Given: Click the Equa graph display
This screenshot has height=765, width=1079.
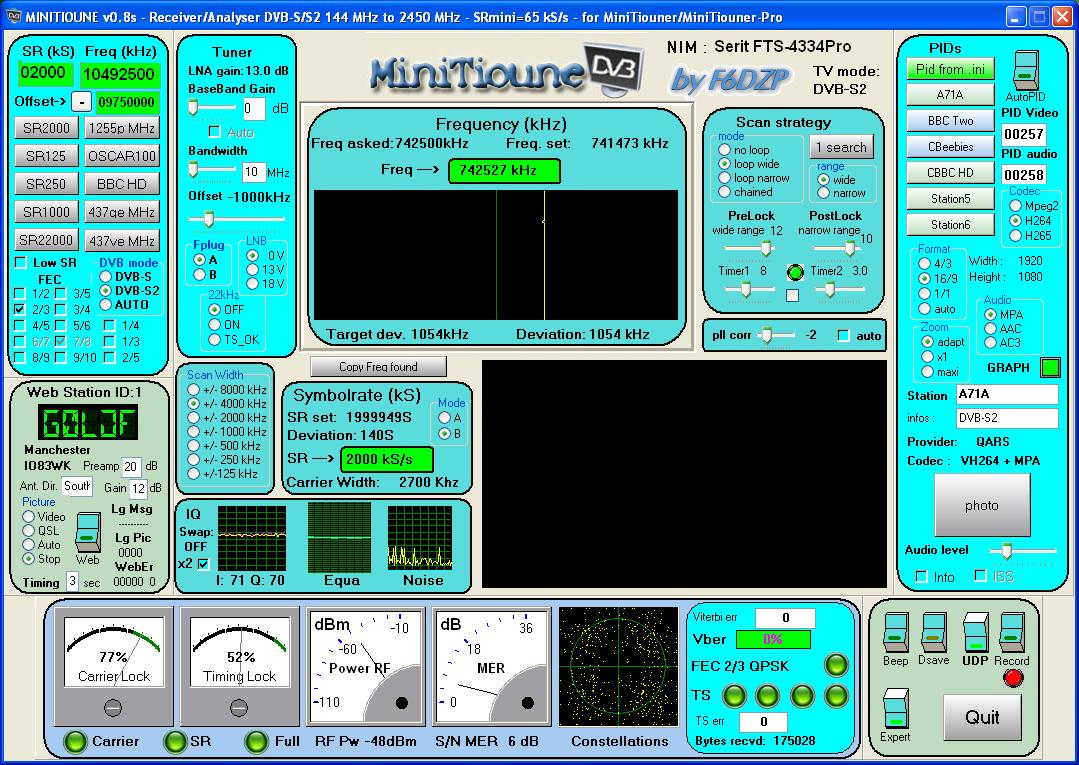Looking at the screenshot, I should coord(339,537).
